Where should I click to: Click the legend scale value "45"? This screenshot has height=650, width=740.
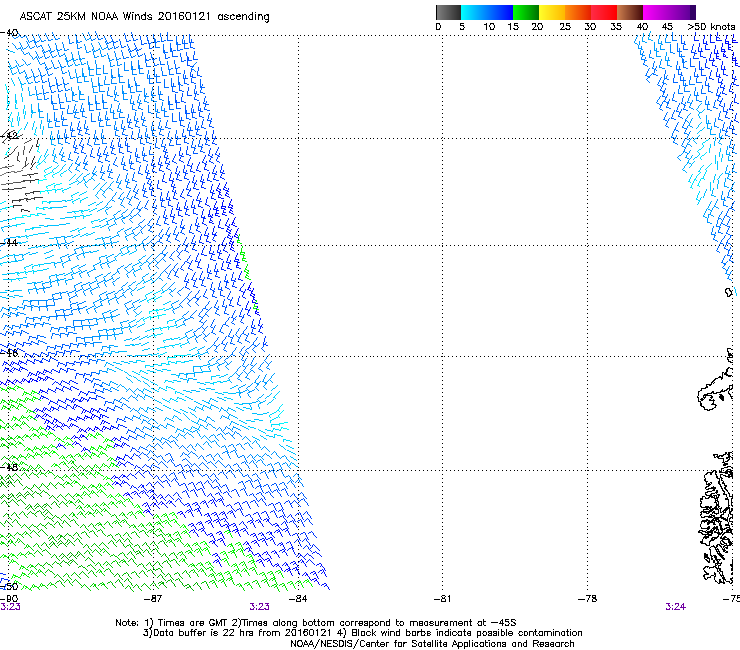pyautogui.click(x=667, y=27)
